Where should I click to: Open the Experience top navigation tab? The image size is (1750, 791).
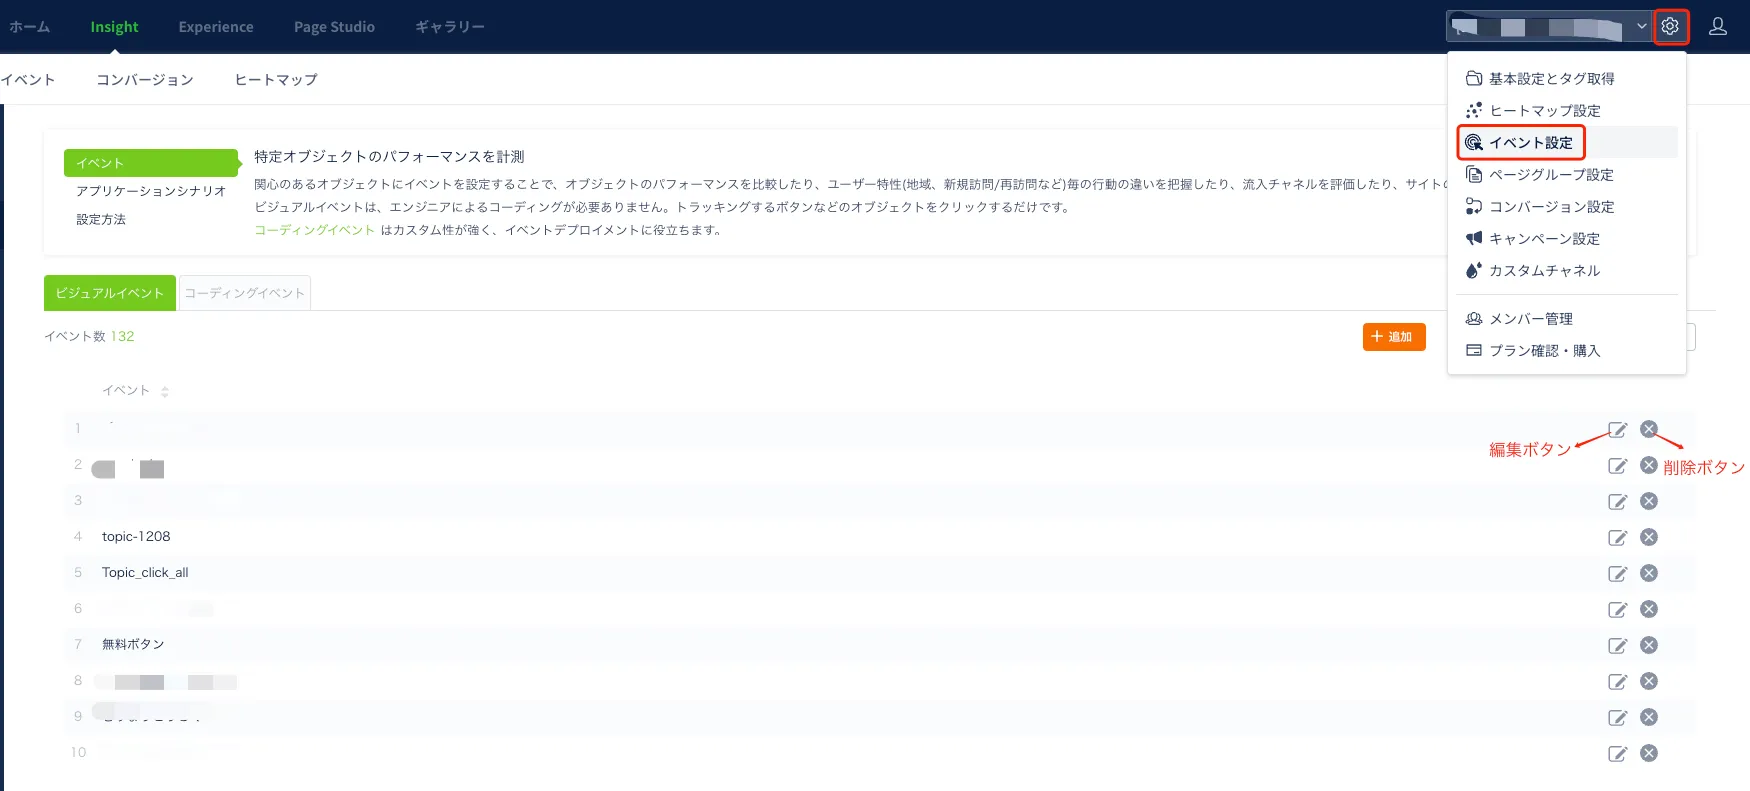pos(216,27)
